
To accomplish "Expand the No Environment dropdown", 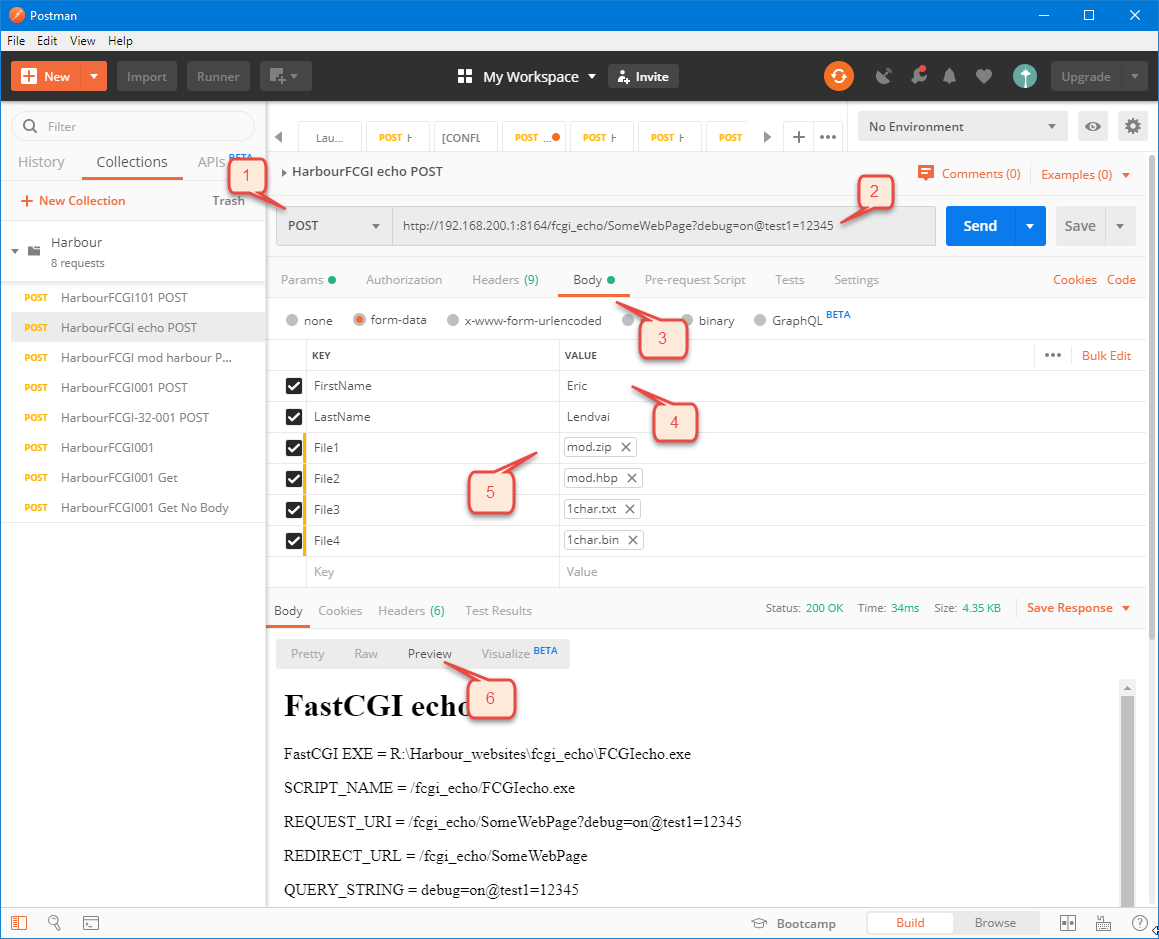I will pos(961,126).
